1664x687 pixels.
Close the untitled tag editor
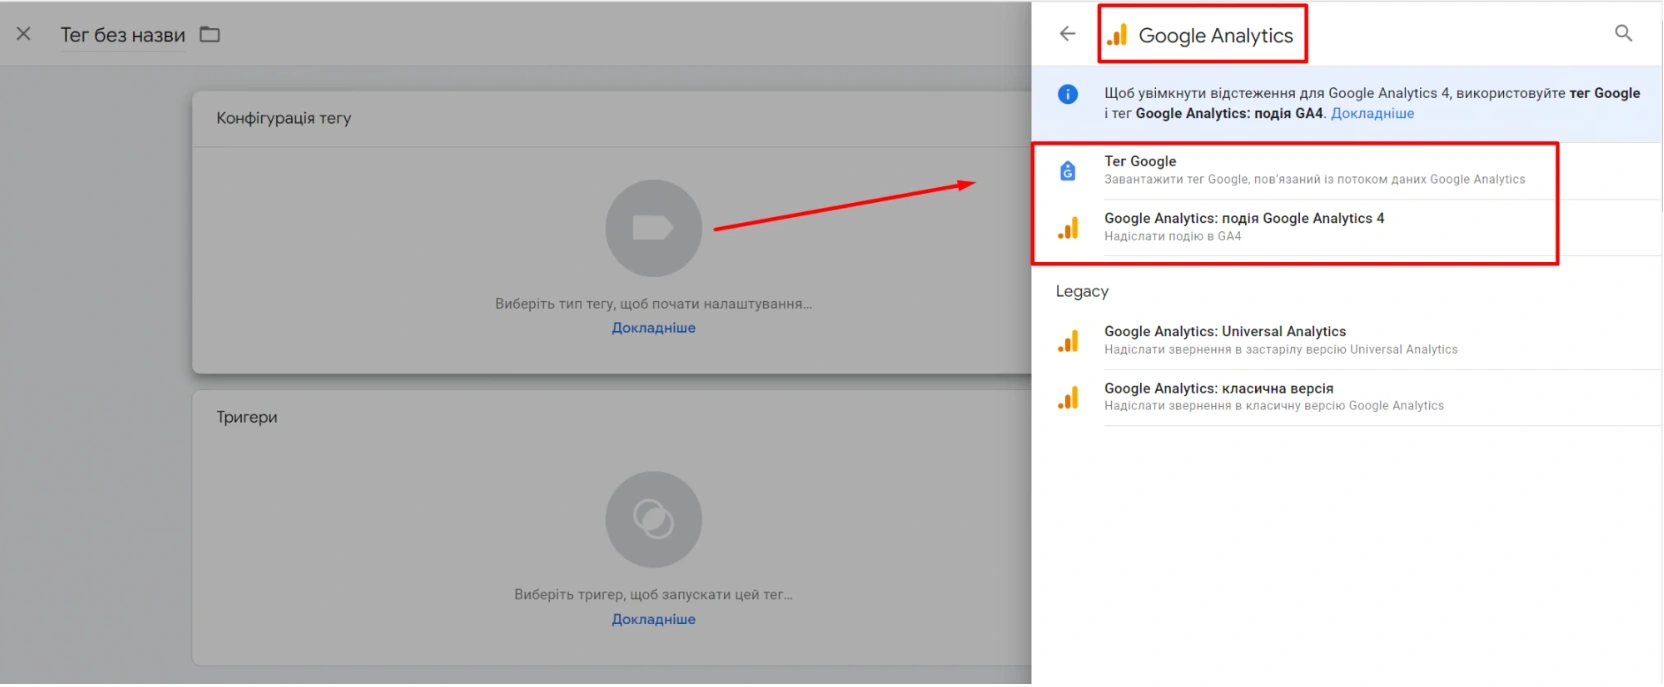(24, 34)
